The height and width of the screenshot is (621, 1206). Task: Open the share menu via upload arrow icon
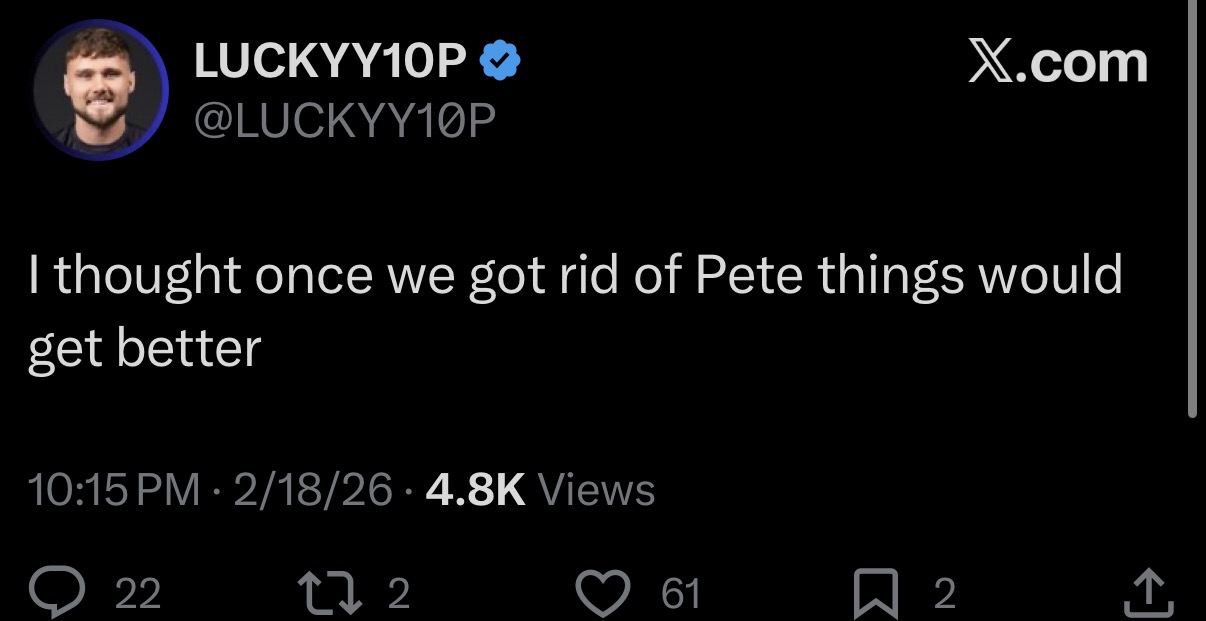point(1149,593)
